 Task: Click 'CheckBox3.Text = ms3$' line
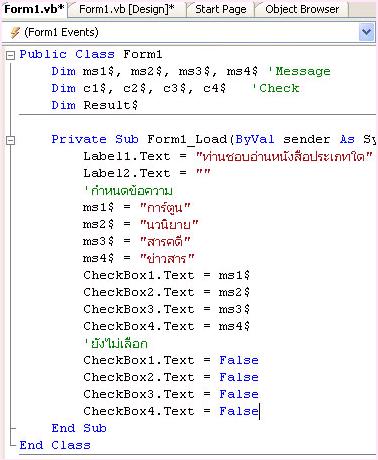pos(167,309)
